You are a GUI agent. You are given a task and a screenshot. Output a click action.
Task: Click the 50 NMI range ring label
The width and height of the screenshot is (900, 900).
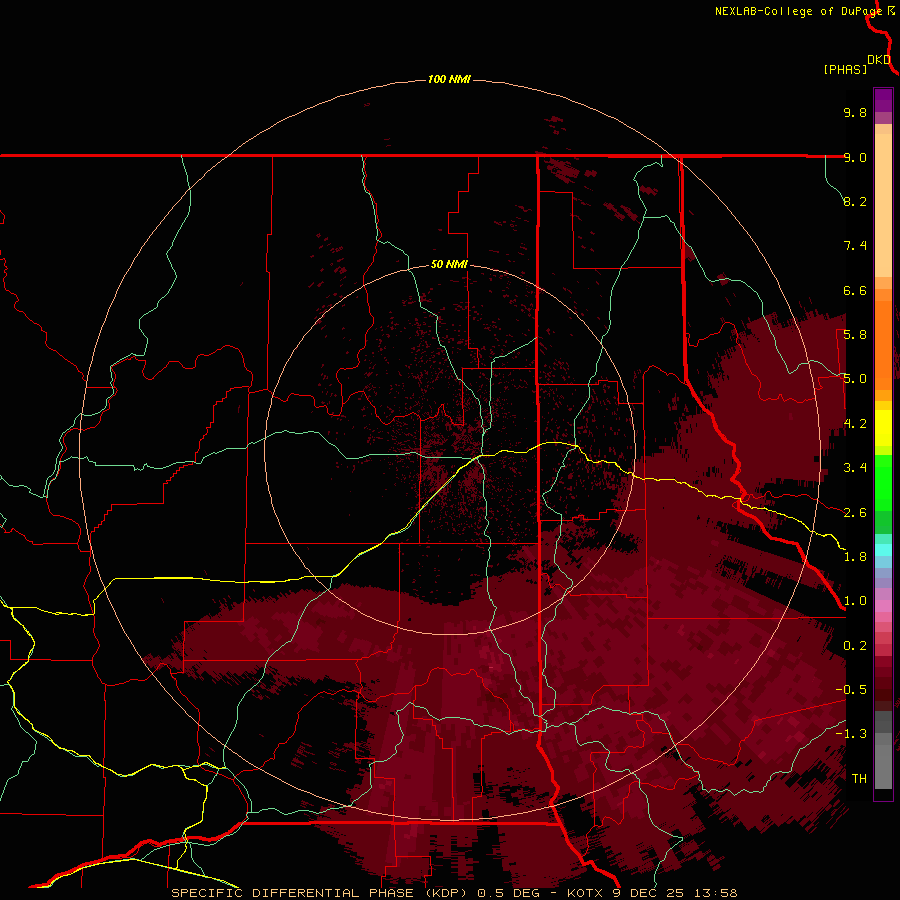pos(449,265)
